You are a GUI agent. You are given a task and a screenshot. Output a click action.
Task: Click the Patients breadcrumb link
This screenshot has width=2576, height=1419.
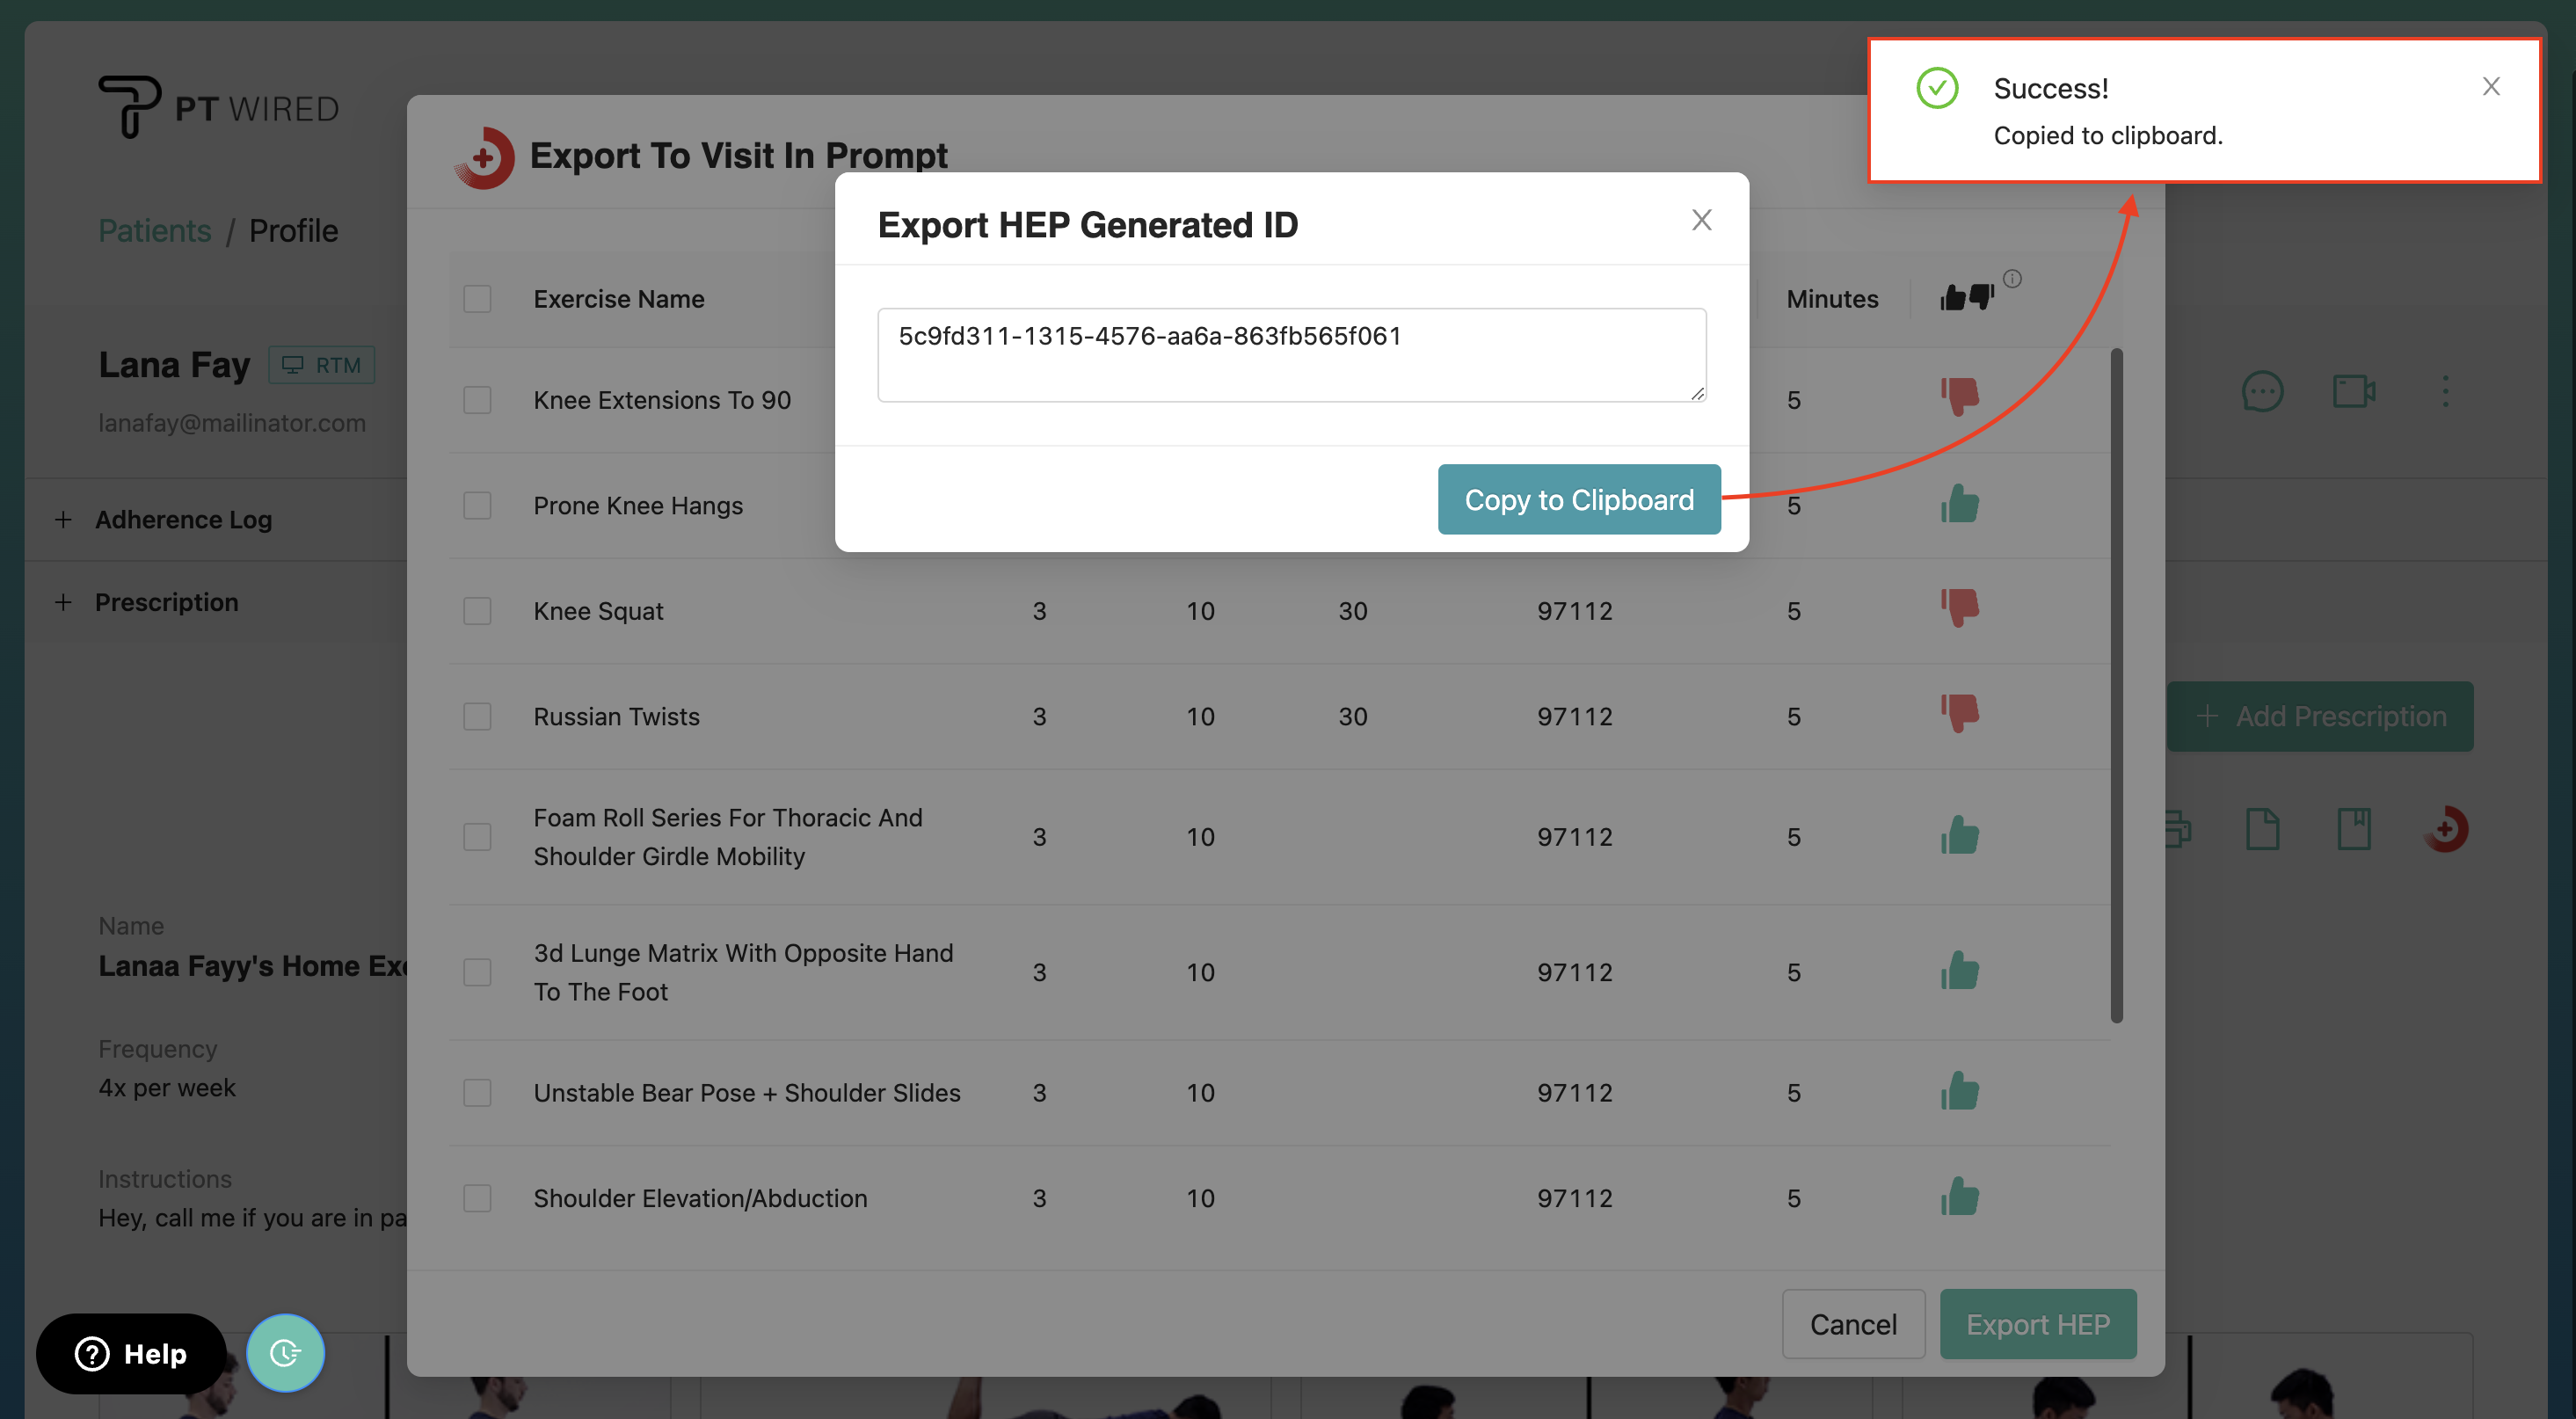pyautogui.click(x=154, y=230)
